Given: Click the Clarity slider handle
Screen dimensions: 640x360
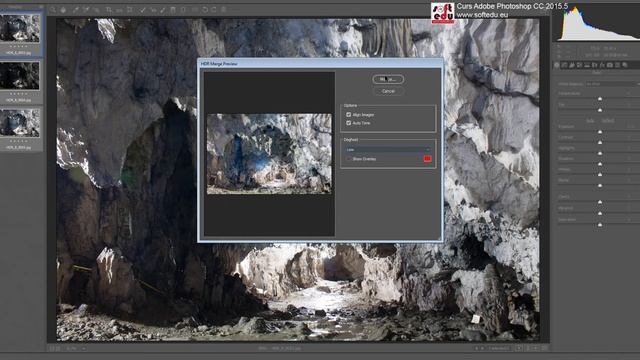Looking at the screenshot, I should 600,202.
